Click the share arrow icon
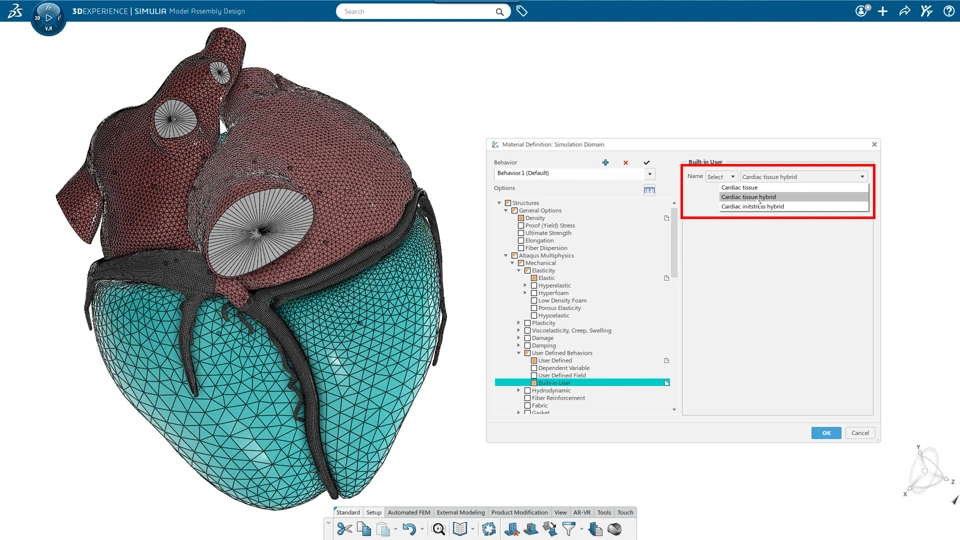This screenshot has height=540, width=960. click(904, 11)
